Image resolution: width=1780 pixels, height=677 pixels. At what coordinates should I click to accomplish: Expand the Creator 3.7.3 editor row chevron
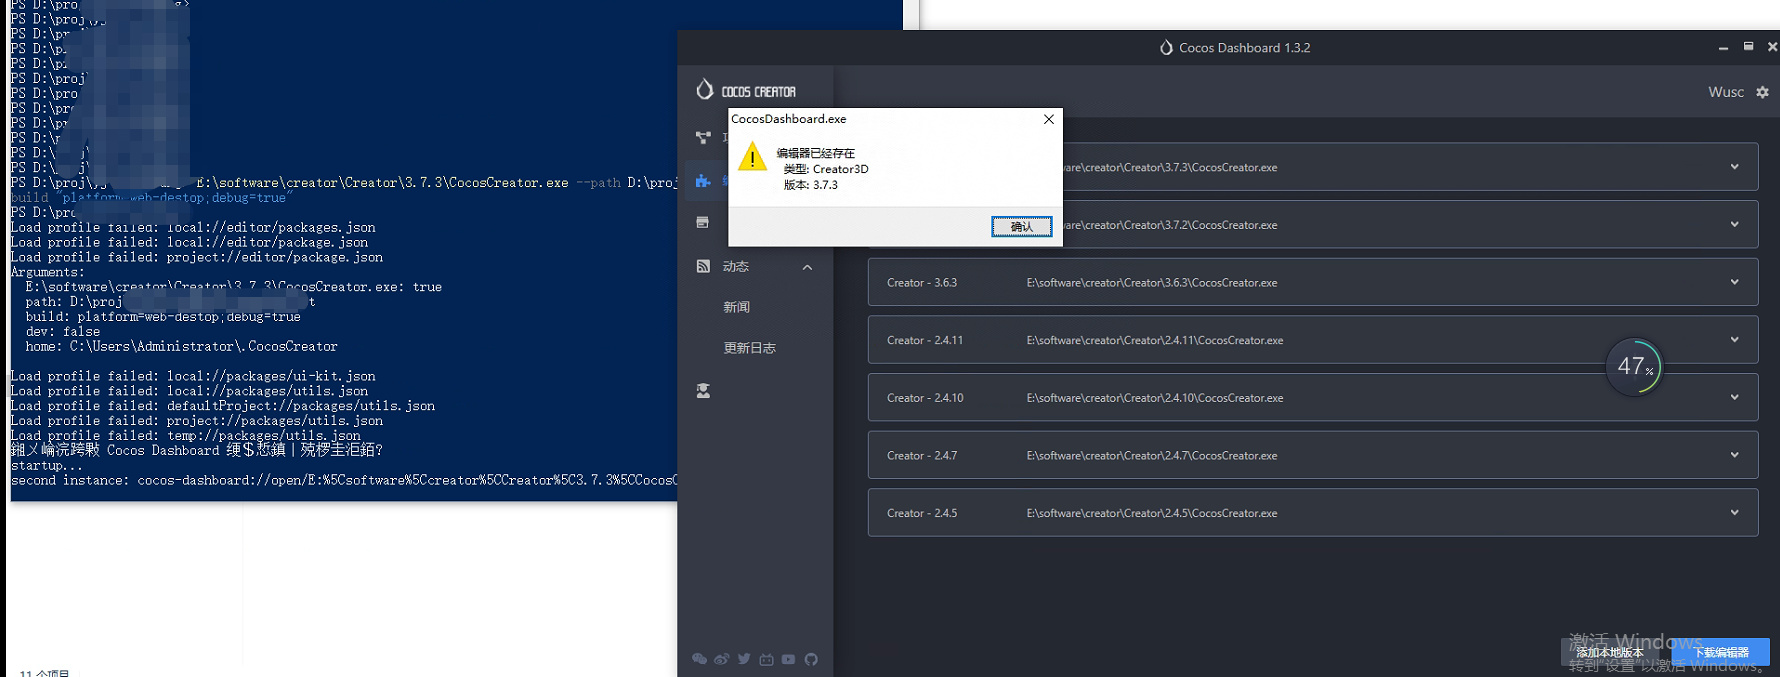(1734, 167)
